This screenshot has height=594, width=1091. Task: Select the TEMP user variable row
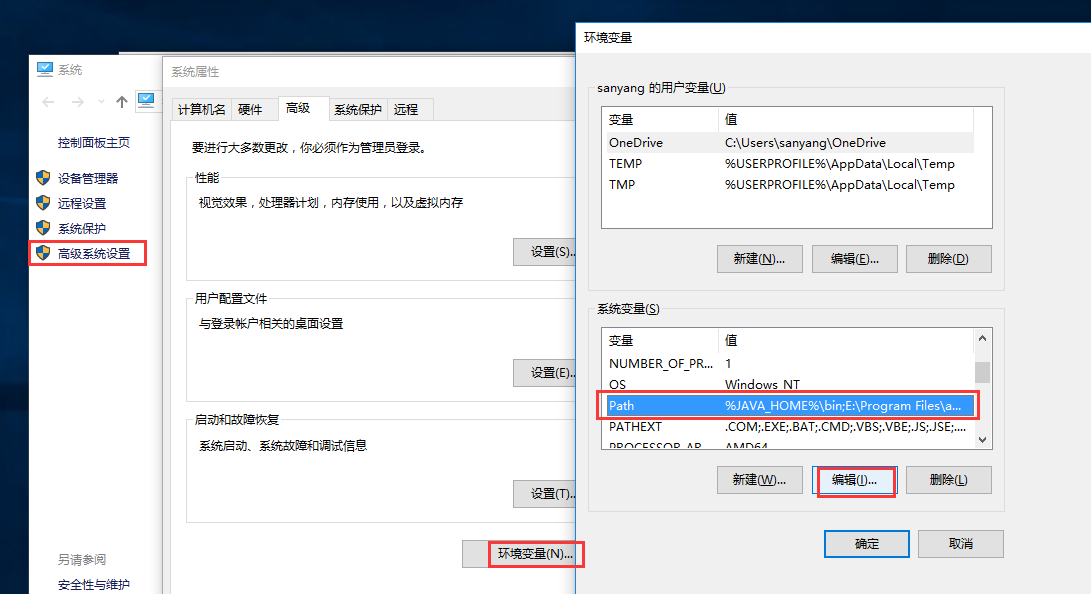790,163
